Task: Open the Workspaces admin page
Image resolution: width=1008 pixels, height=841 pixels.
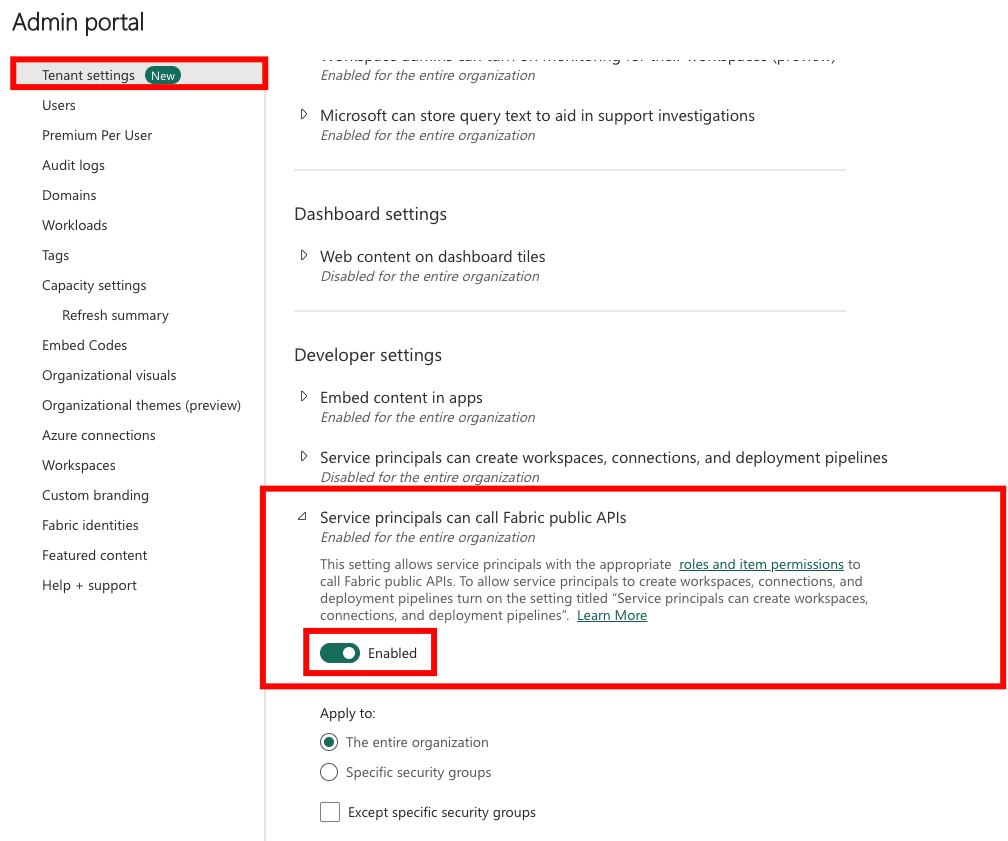Action: [x=78, y=465]
